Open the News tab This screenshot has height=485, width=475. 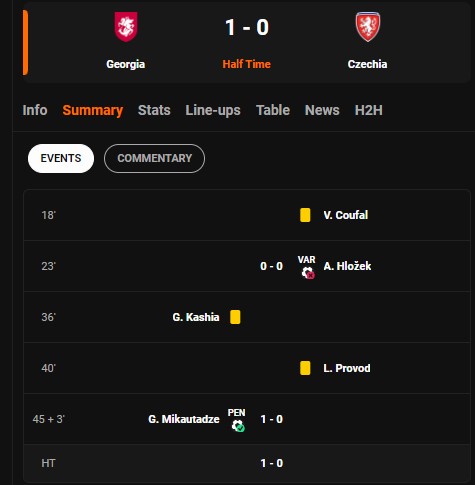click(322, 110)
